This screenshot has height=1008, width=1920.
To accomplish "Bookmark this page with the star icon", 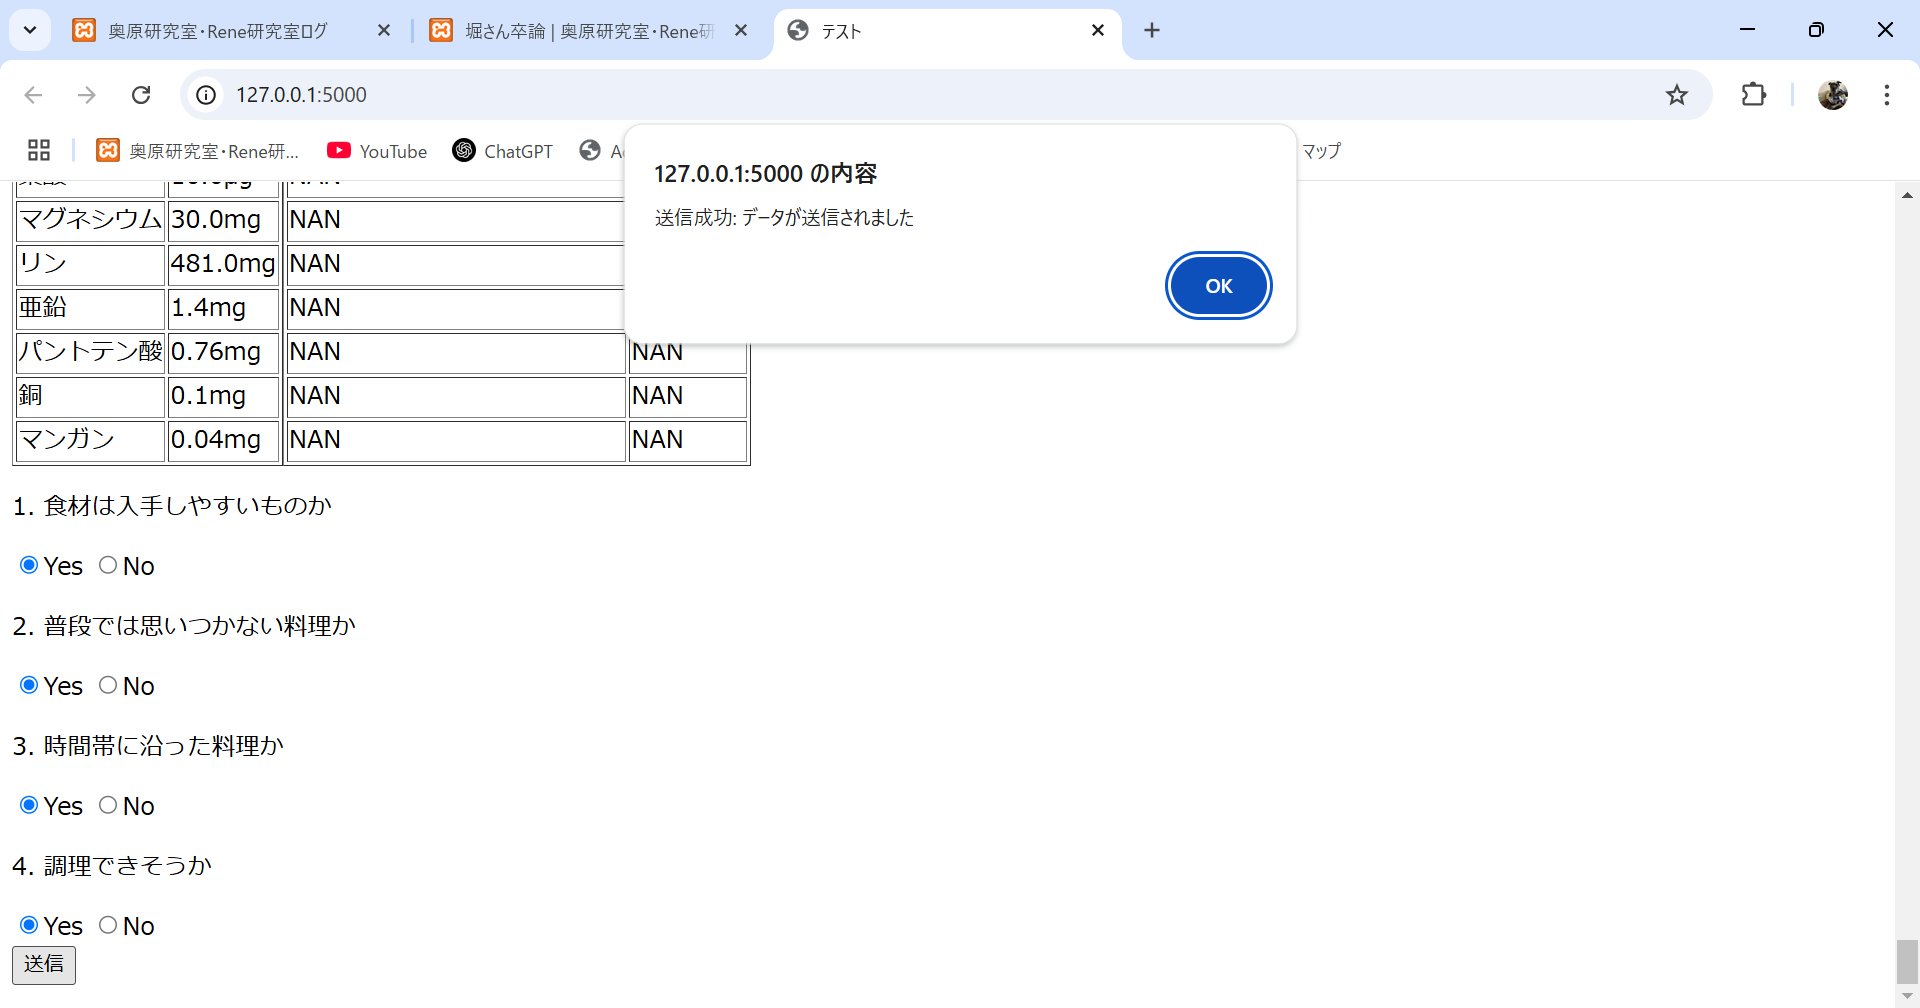I will pyautogui.click(x=1676, y=95).
